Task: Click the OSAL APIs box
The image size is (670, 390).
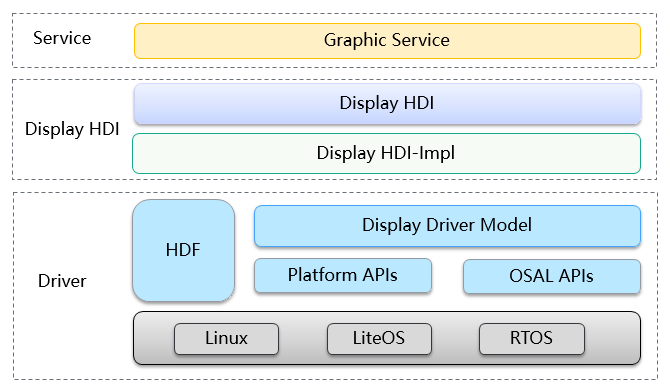Action: pos(552,276)
